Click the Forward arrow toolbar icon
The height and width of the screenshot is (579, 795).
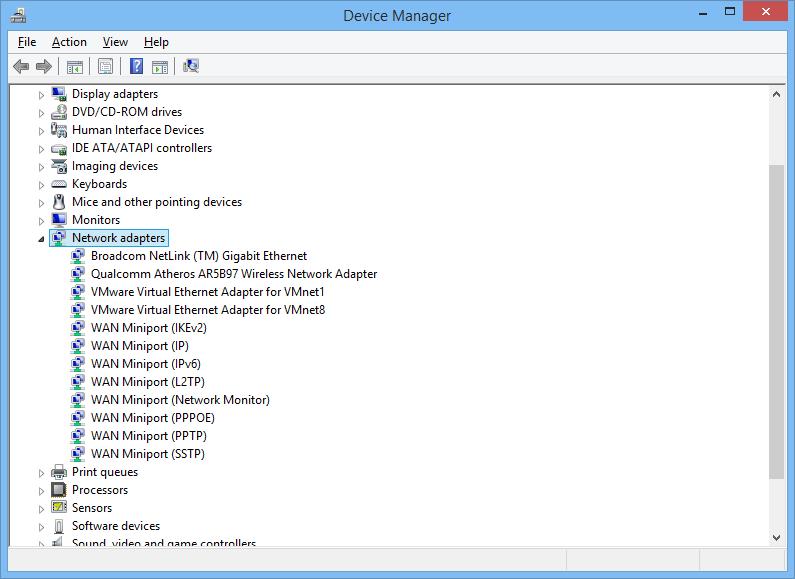pos(44,66)
